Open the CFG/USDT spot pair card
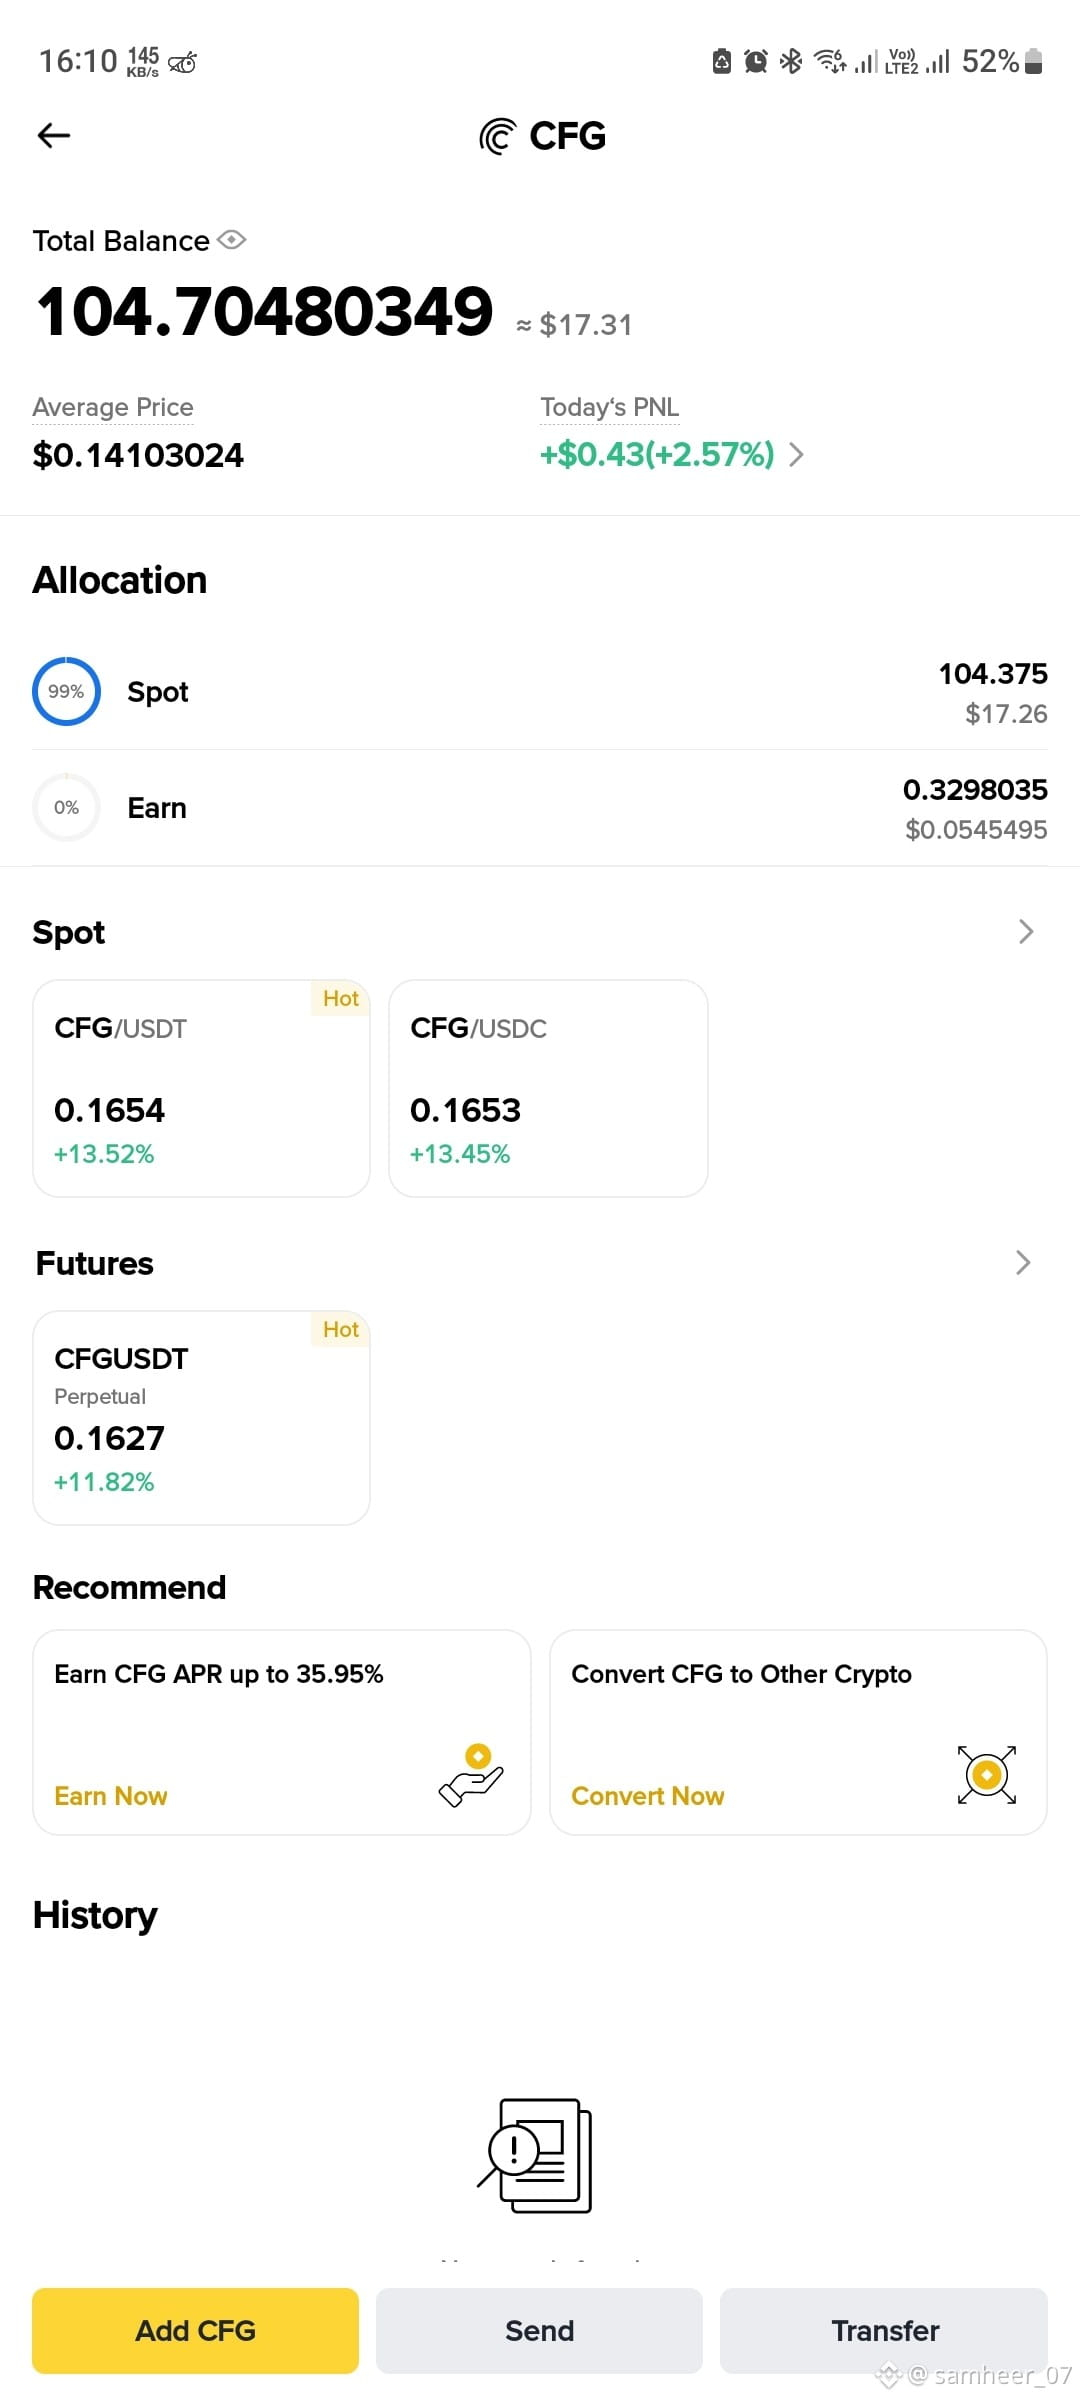The image size is (1080, 2400). (202, 1088)
